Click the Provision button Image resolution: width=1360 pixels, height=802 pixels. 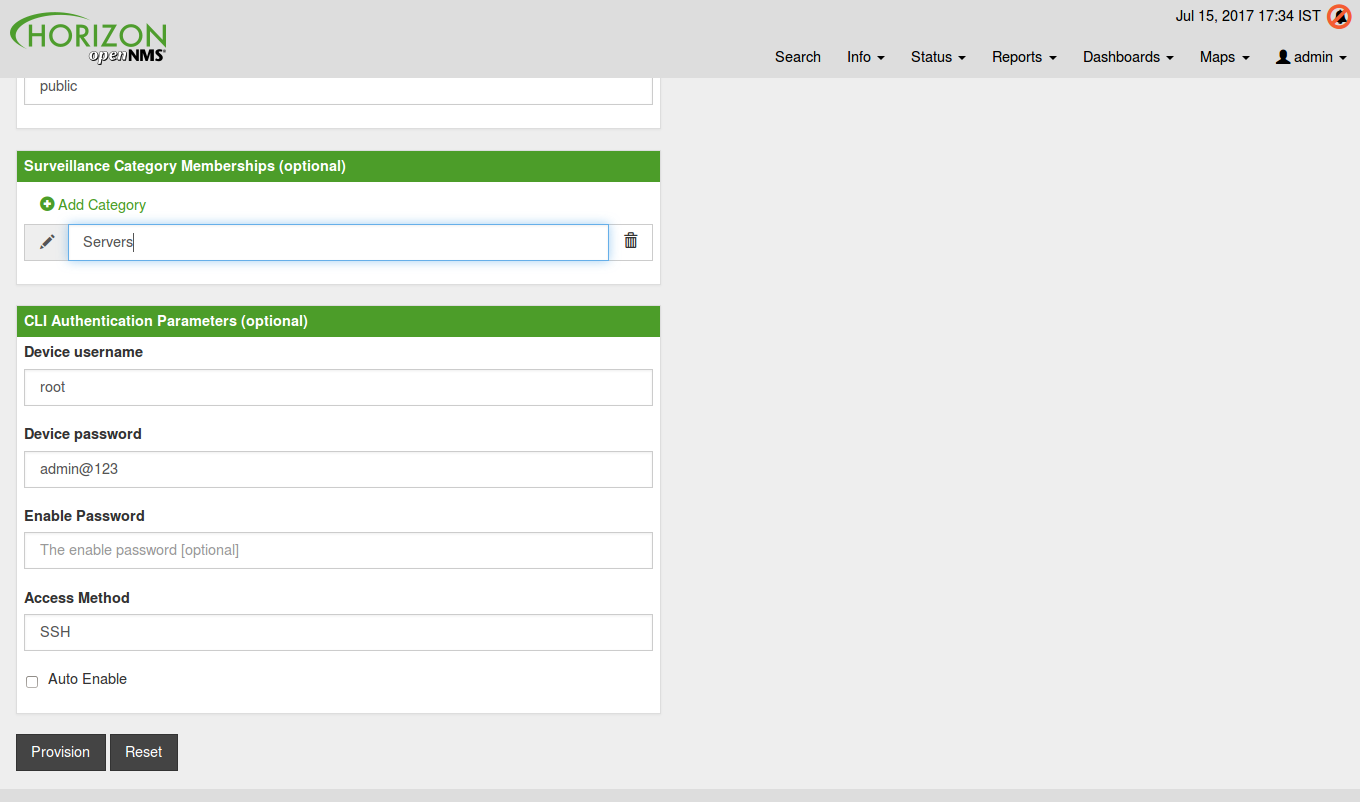click(x=61, y=752)
